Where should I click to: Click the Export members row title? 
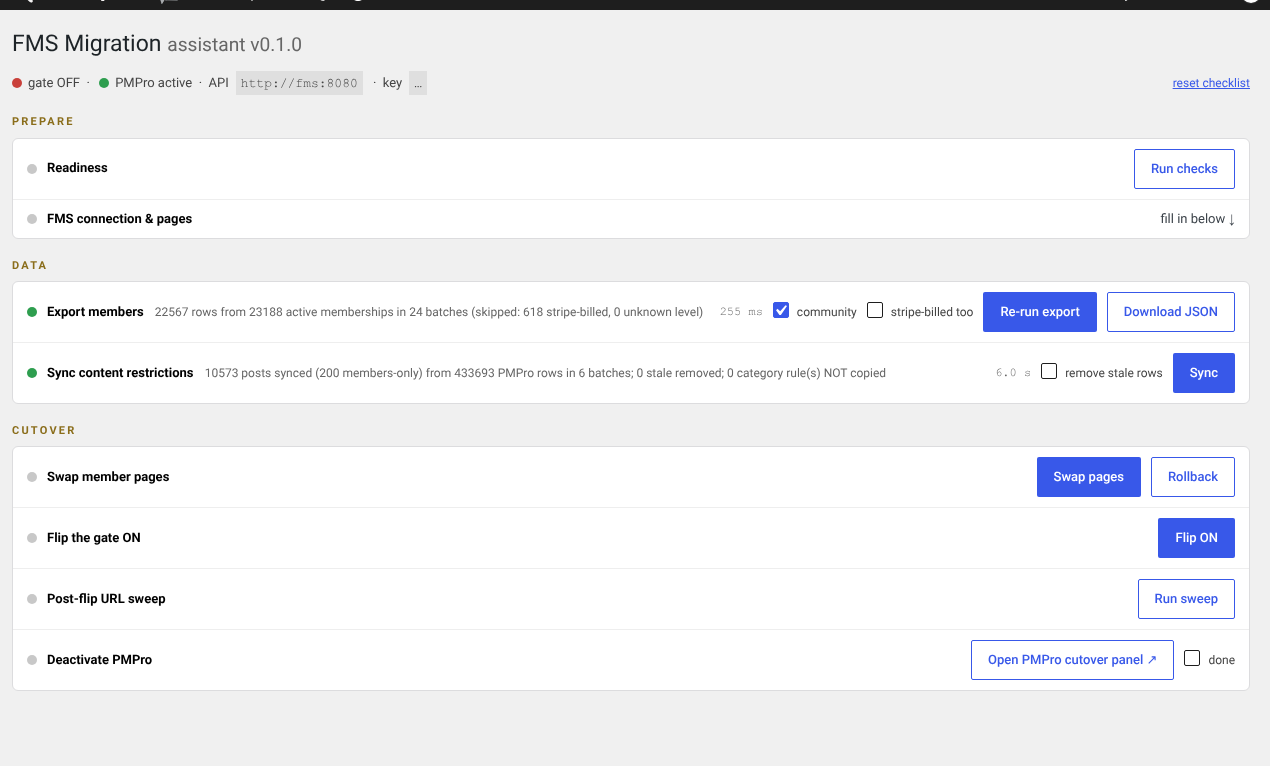coord(95,312)
